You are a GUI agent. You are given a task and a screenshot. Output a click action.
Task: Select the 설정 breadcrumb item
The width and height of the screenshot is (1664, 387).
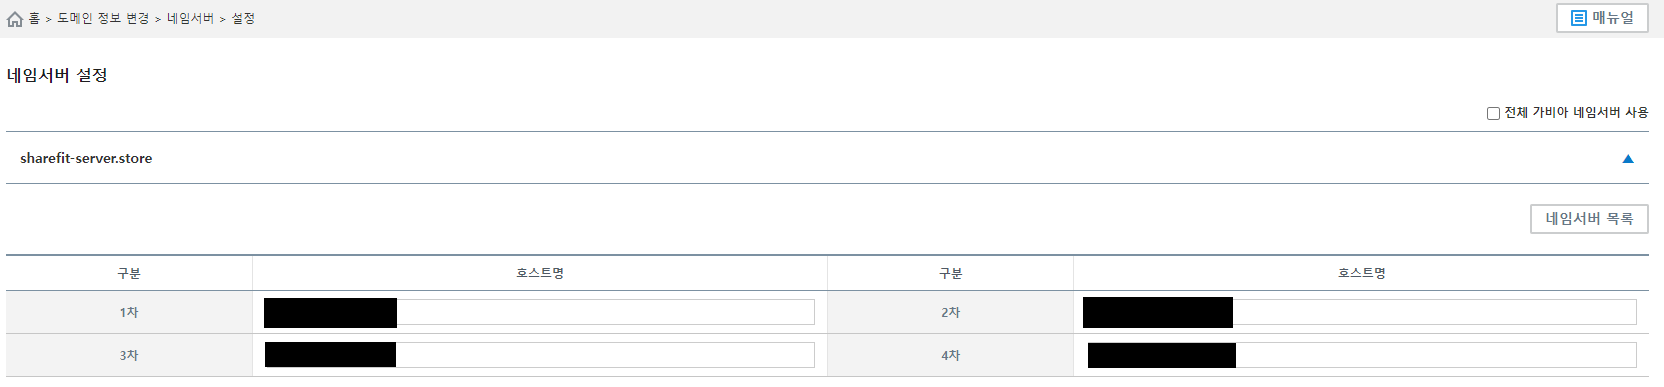point(243,19)
